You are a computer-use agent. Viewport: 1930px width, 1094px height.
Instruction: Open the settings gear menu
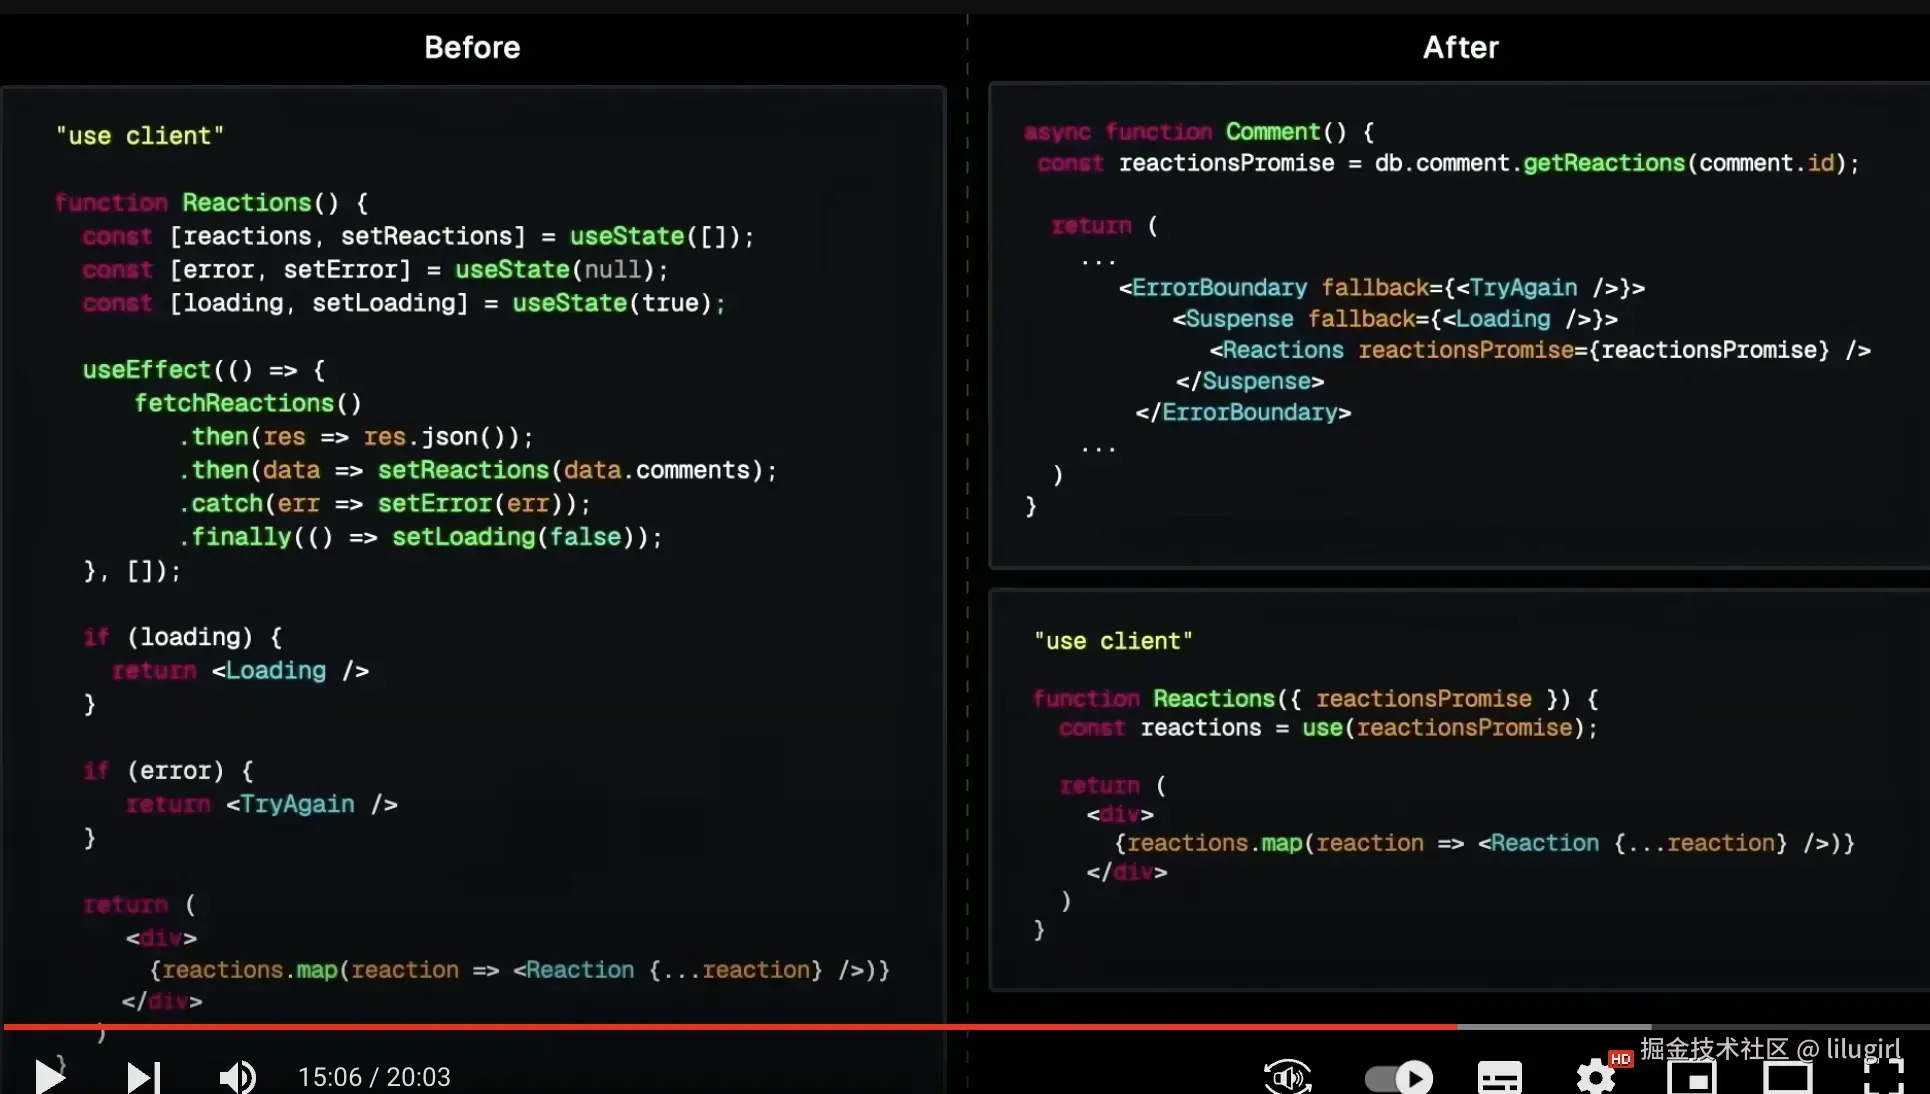coord(1595,1078)
